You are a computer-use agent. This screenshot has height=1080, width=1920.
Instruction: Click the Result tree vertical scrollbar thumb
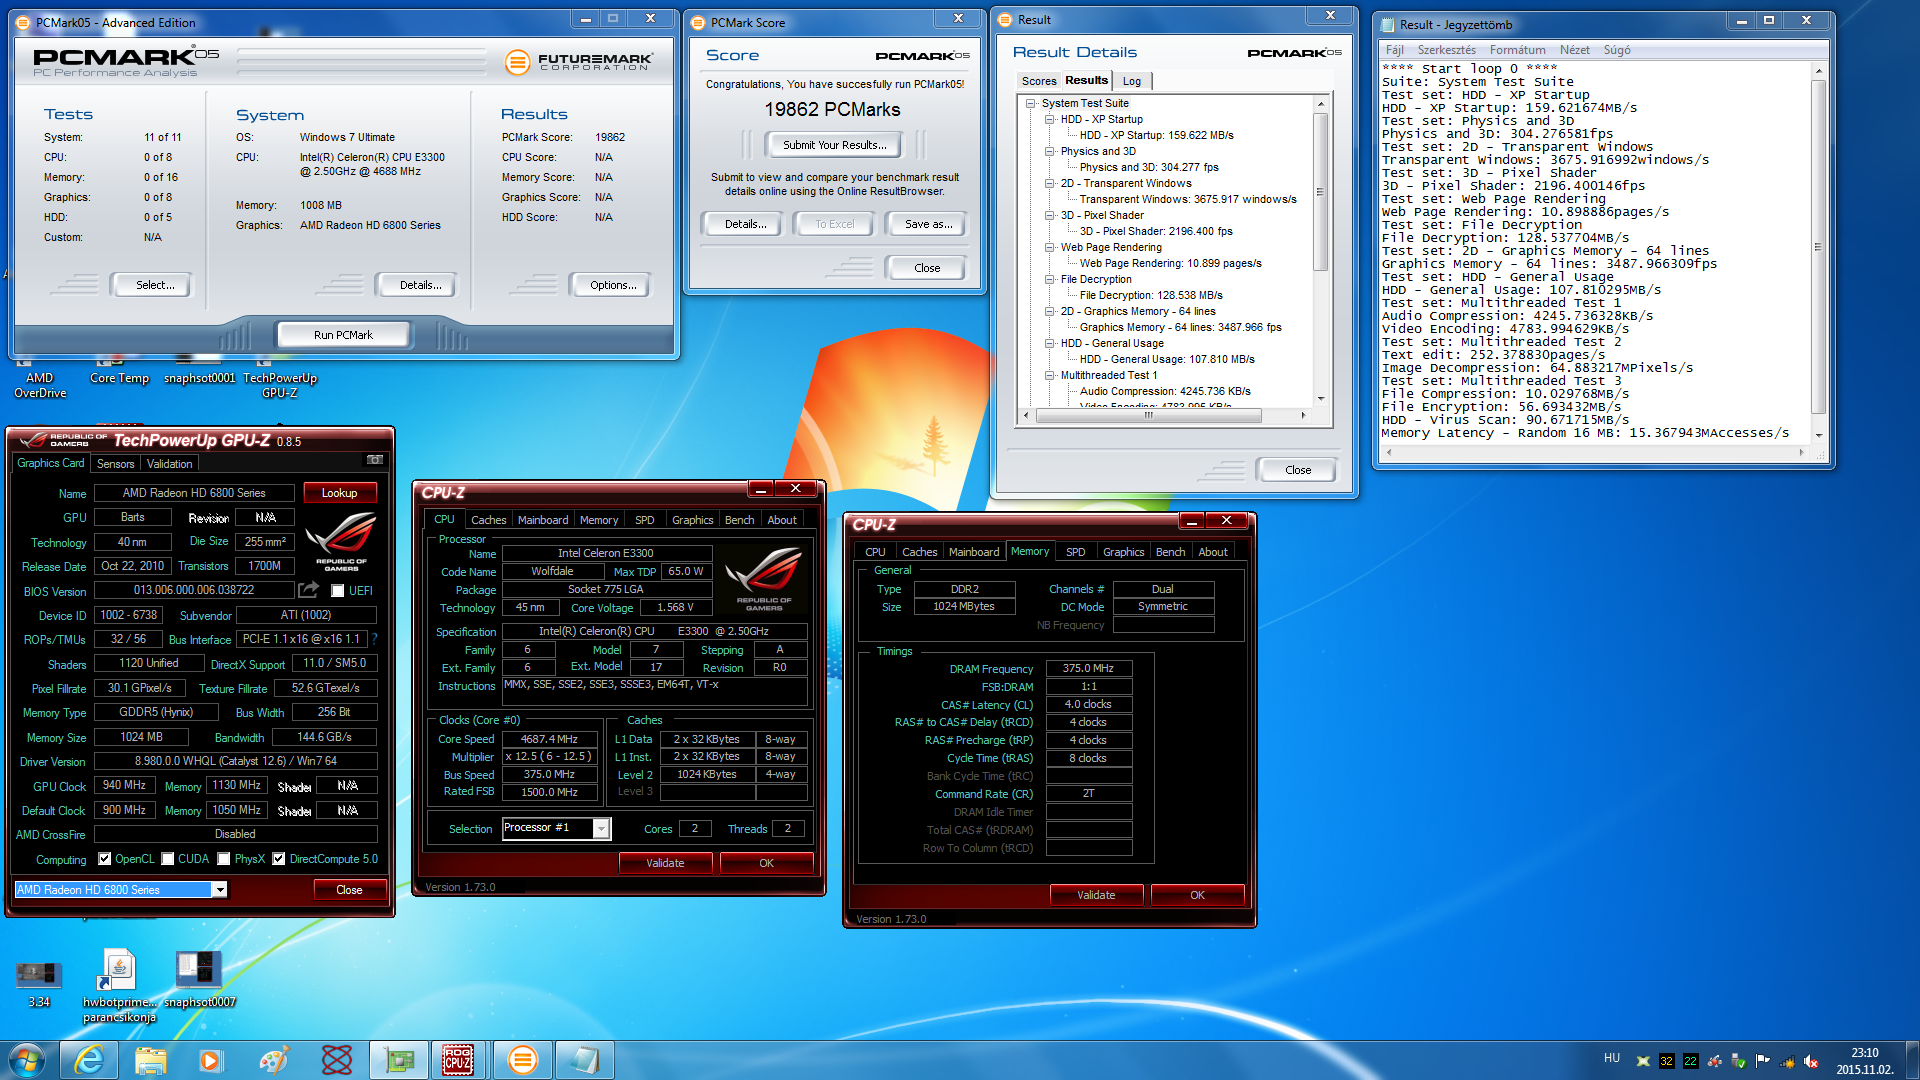click(x=1320, y=190)
